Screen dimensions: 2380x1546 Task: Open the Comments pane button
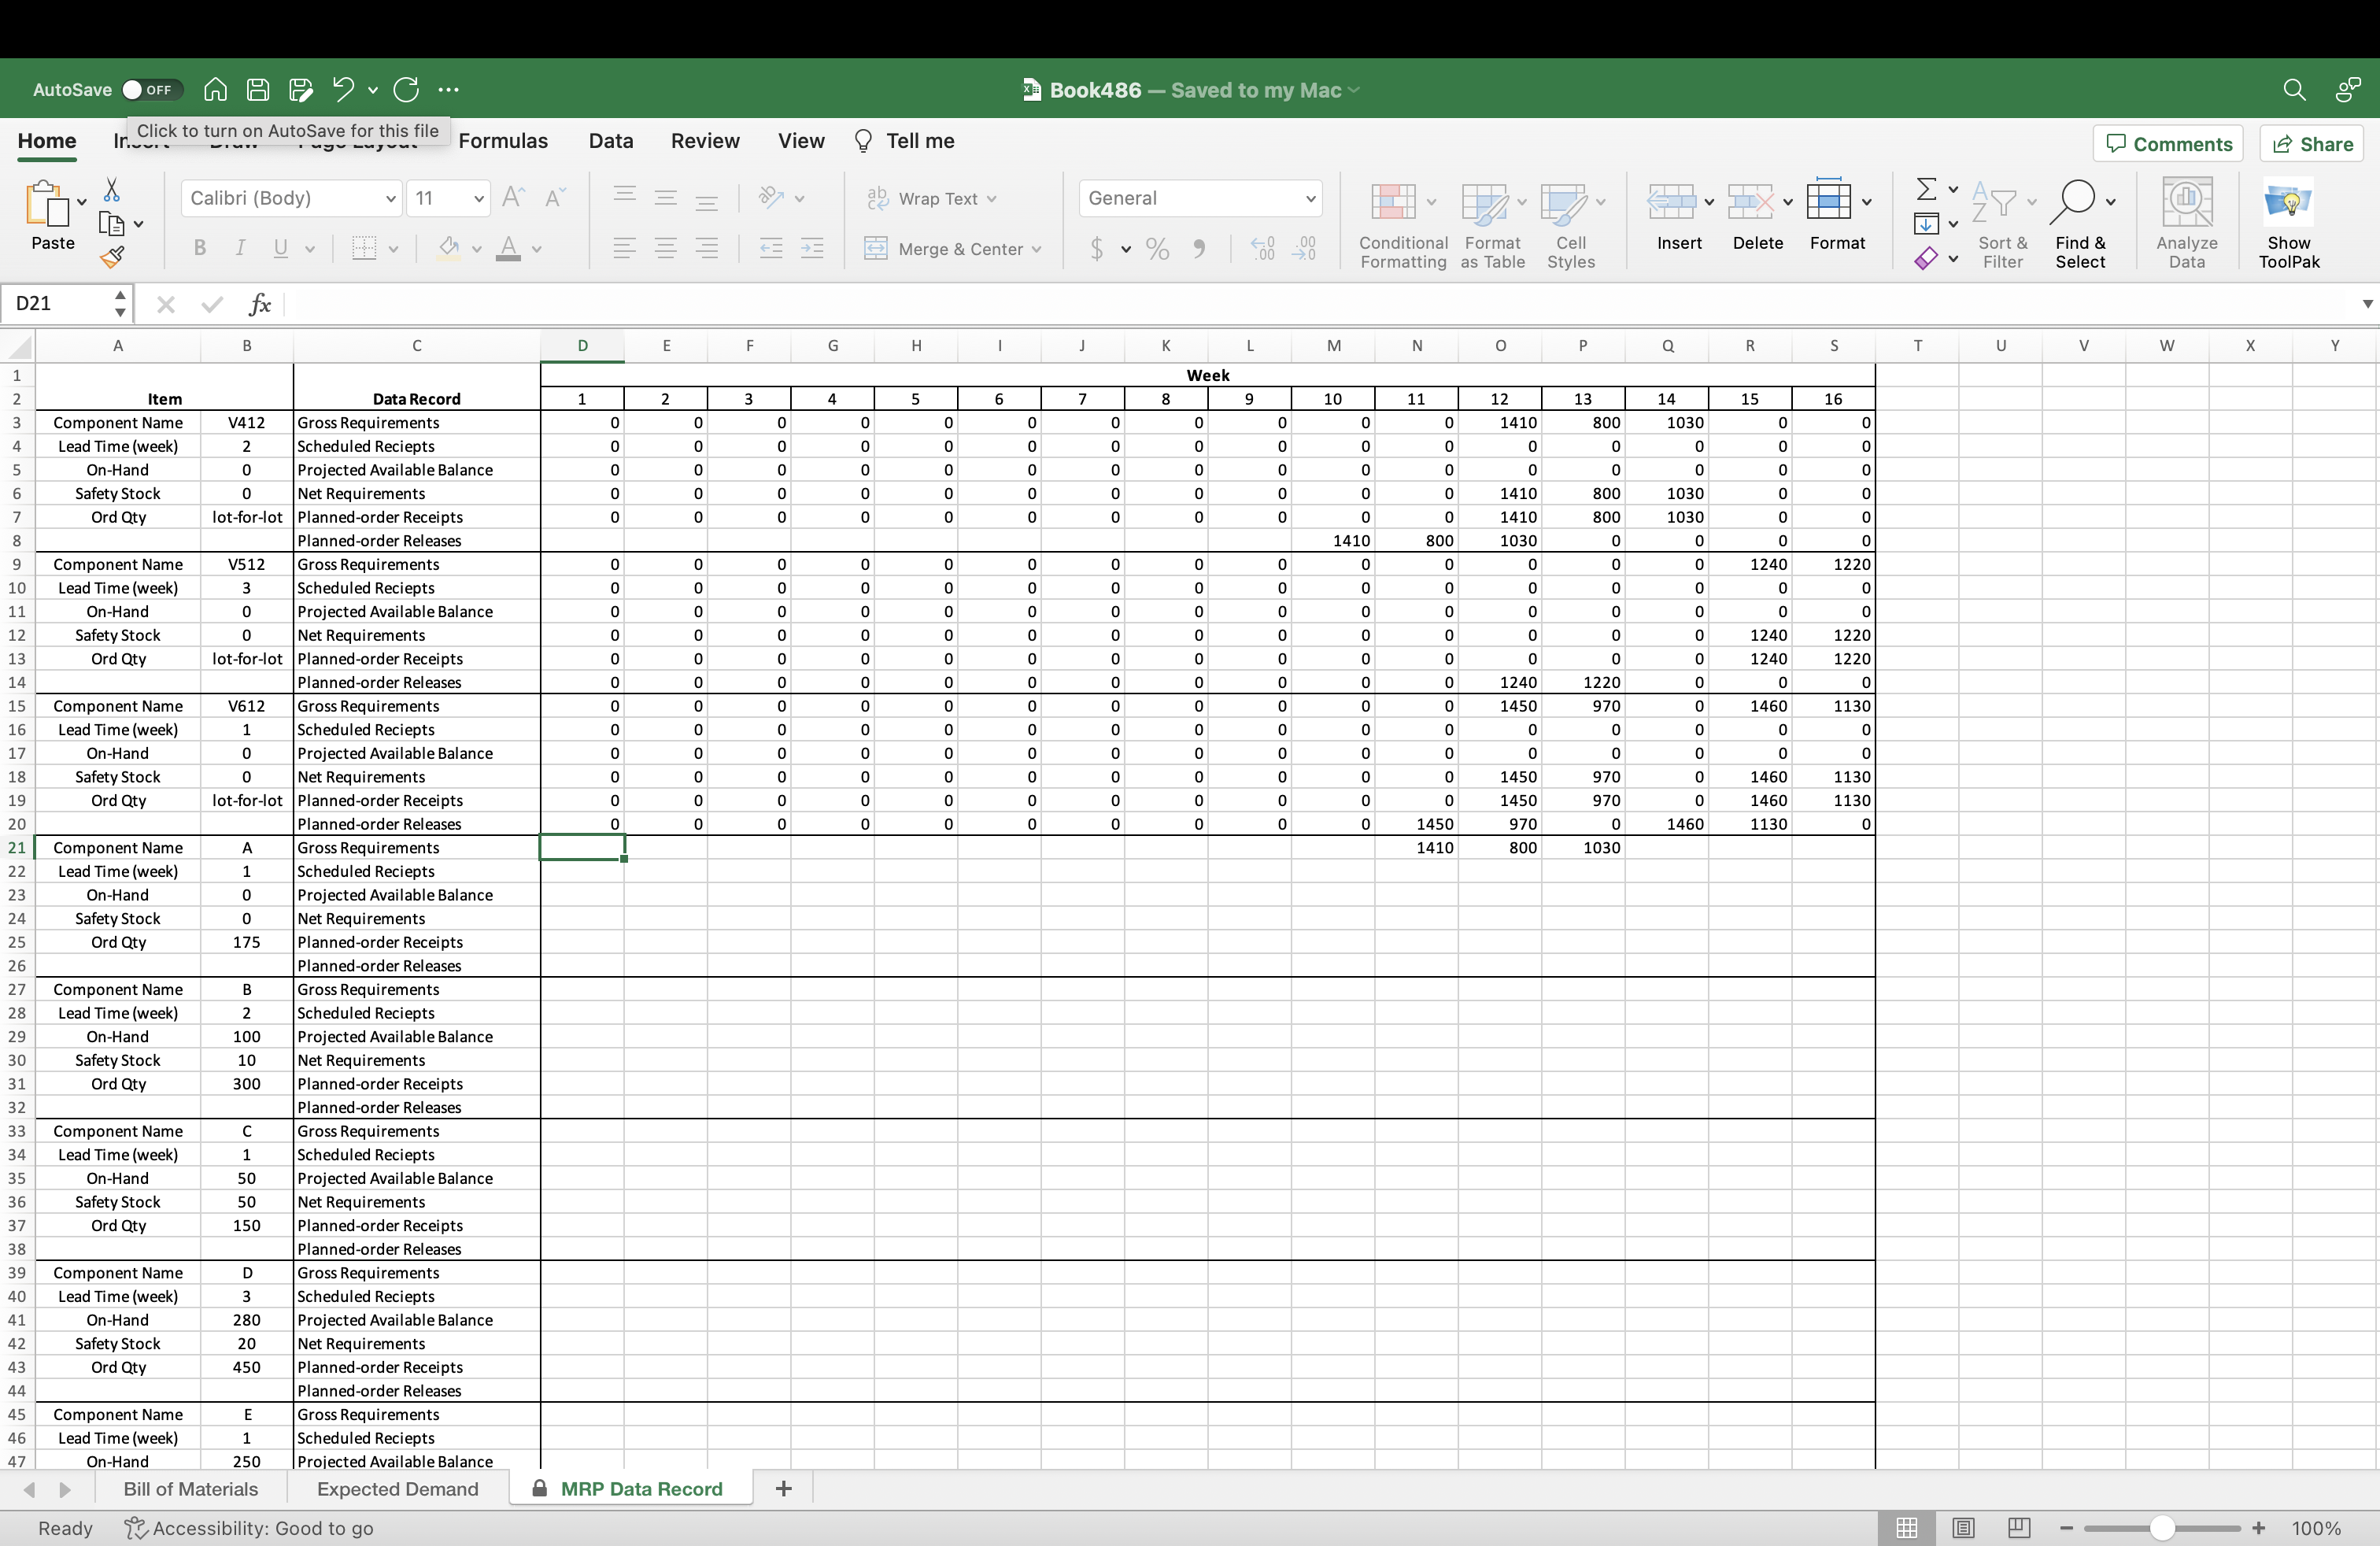[2168, 144]
